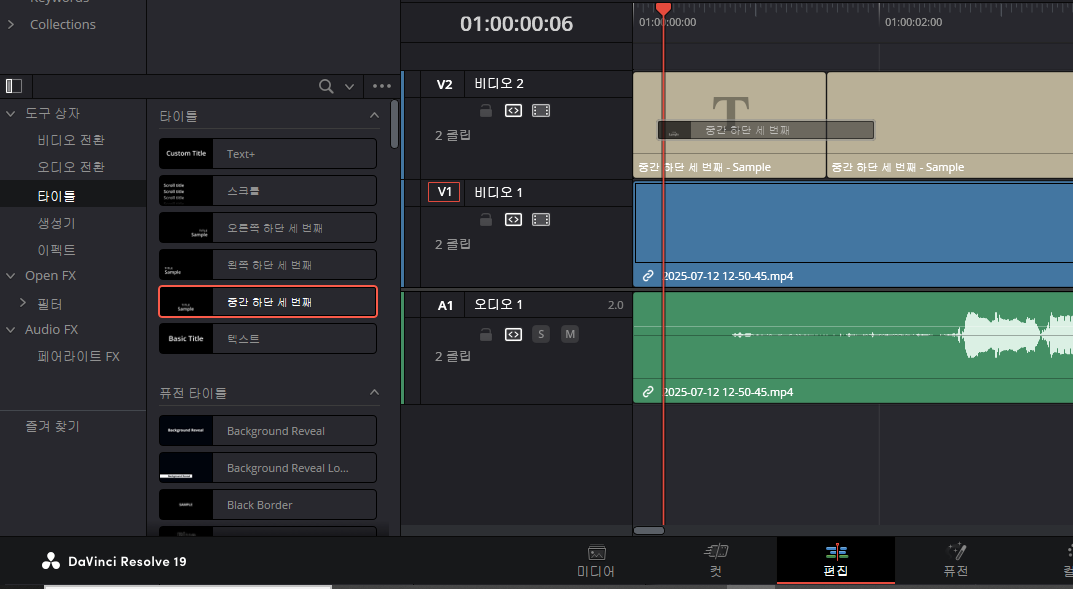
Task: Collapse the Audio FX tree
Action: pos(10,330)
